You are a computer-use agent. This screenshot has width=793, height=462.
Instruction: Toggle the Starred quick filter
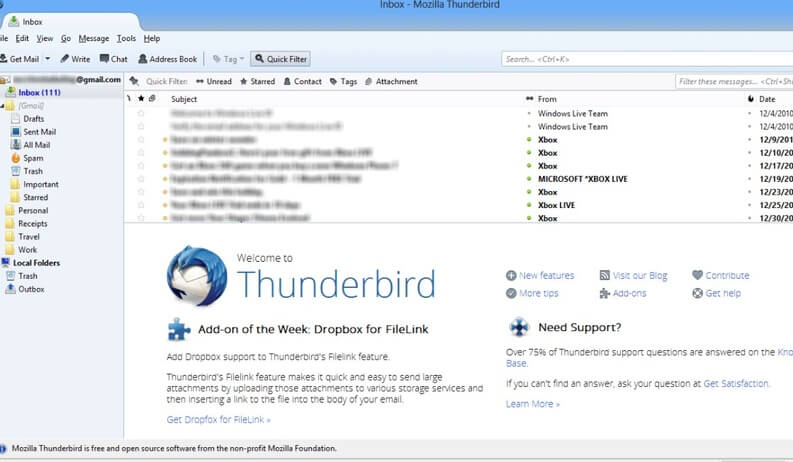click(x=257, y=81)
